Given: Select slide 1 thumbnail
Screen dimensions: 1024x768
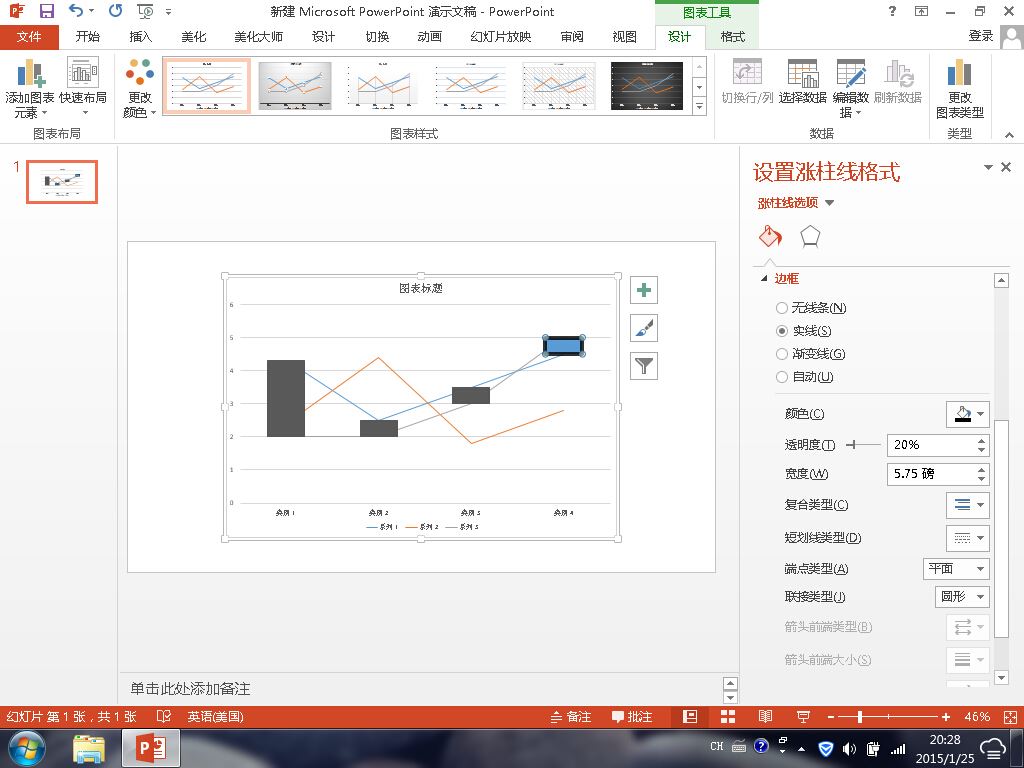Looking at the screenshot, I should [x=62, y=182].
